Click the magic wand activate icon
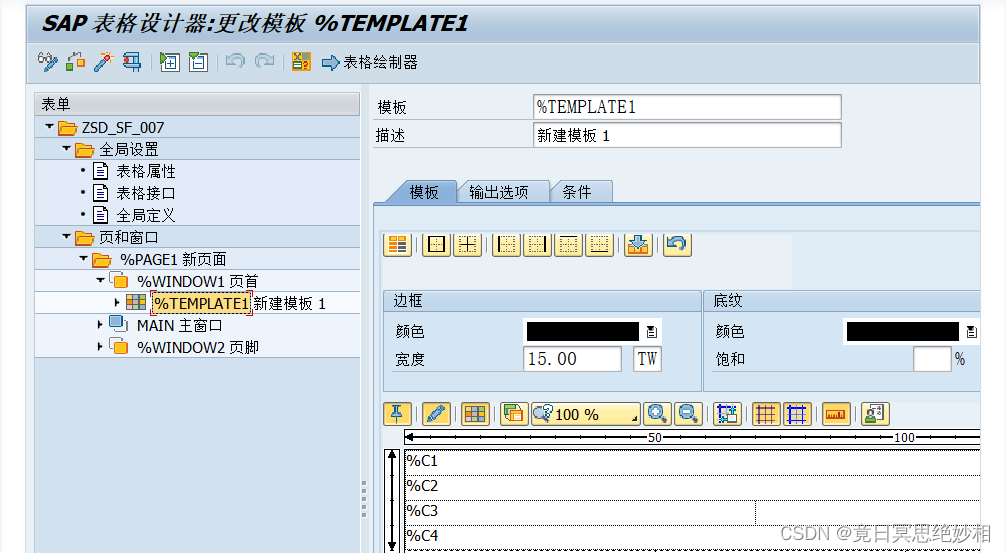The height and width of the screenshot is (553, 1006). tap(103, 62)
